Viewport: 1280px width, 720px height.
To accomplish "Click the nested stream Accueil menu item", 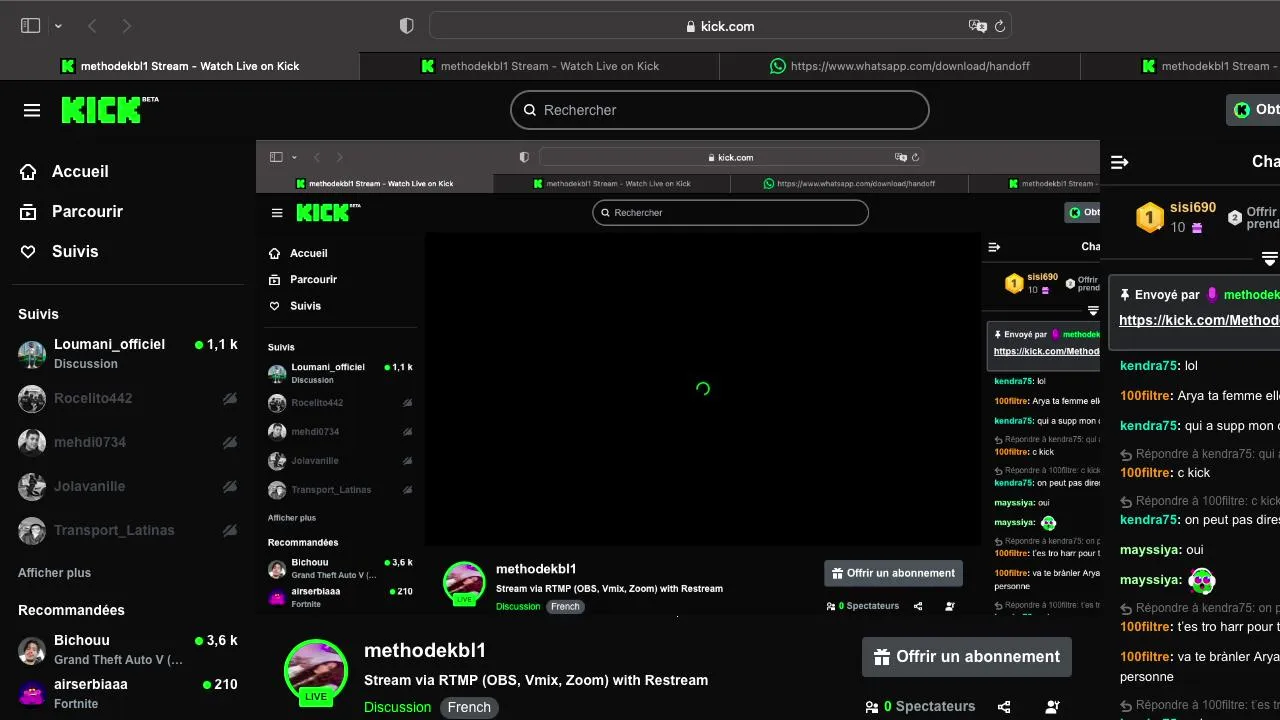I will pyautogui.click(x=298, y=253).
